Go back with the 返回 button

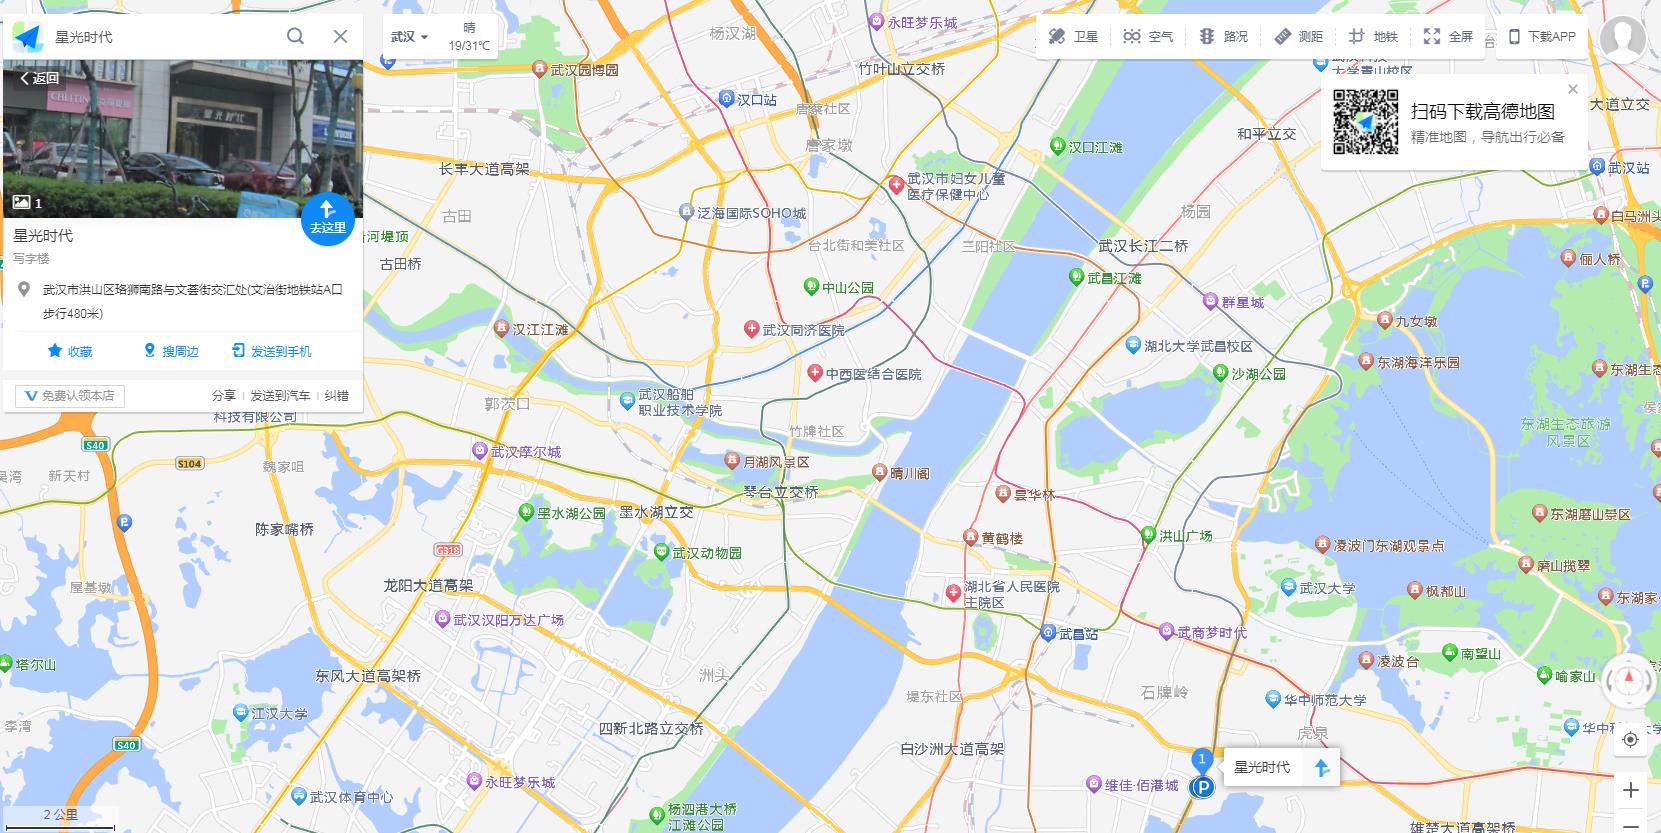[x=40, y=77]
